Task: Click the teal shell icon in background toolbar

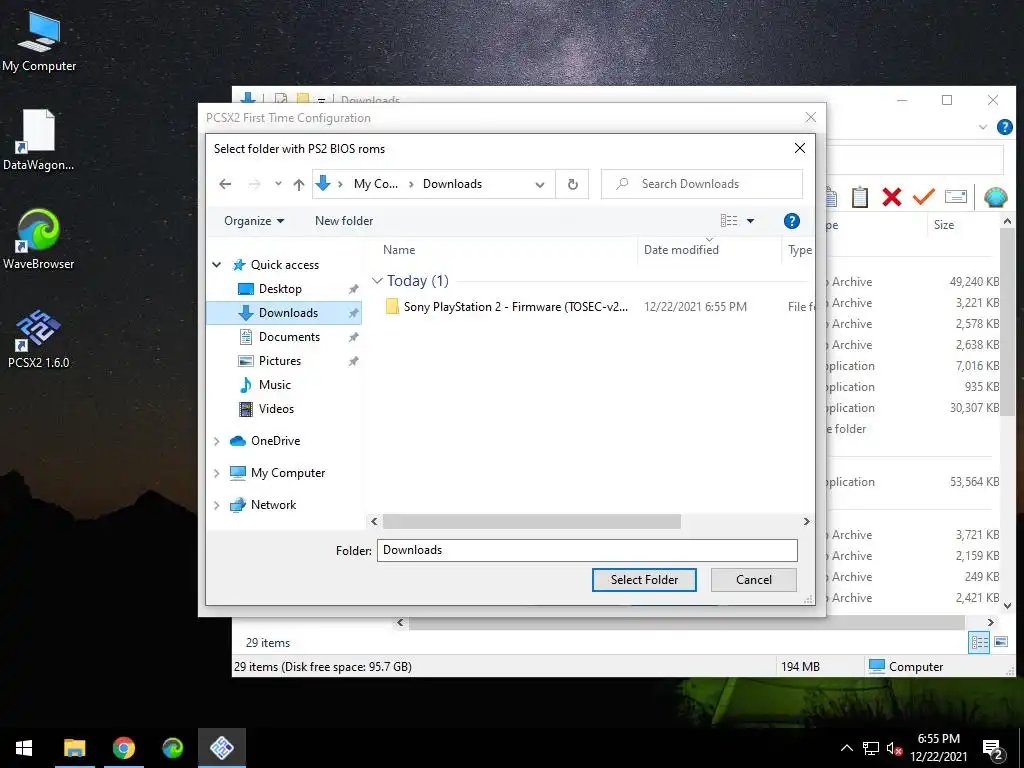Action: (x=995, y=197)
